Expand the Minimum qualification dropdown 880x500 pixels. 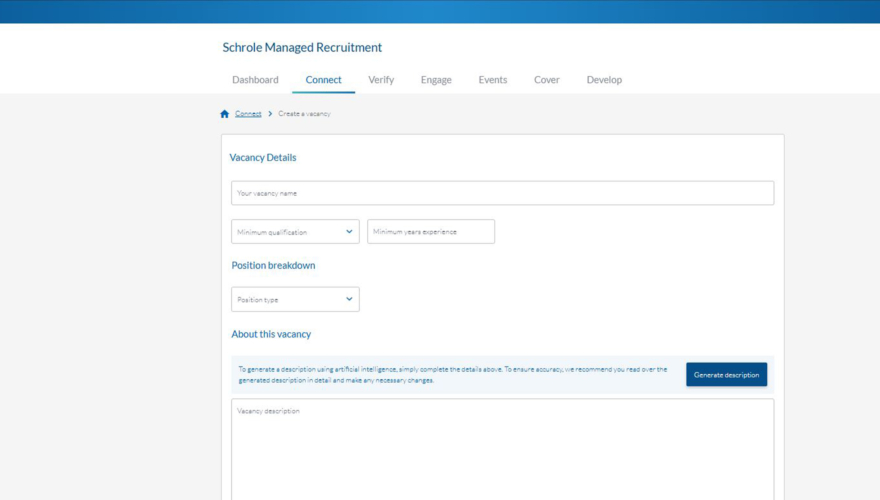click(x=295, y=232)
